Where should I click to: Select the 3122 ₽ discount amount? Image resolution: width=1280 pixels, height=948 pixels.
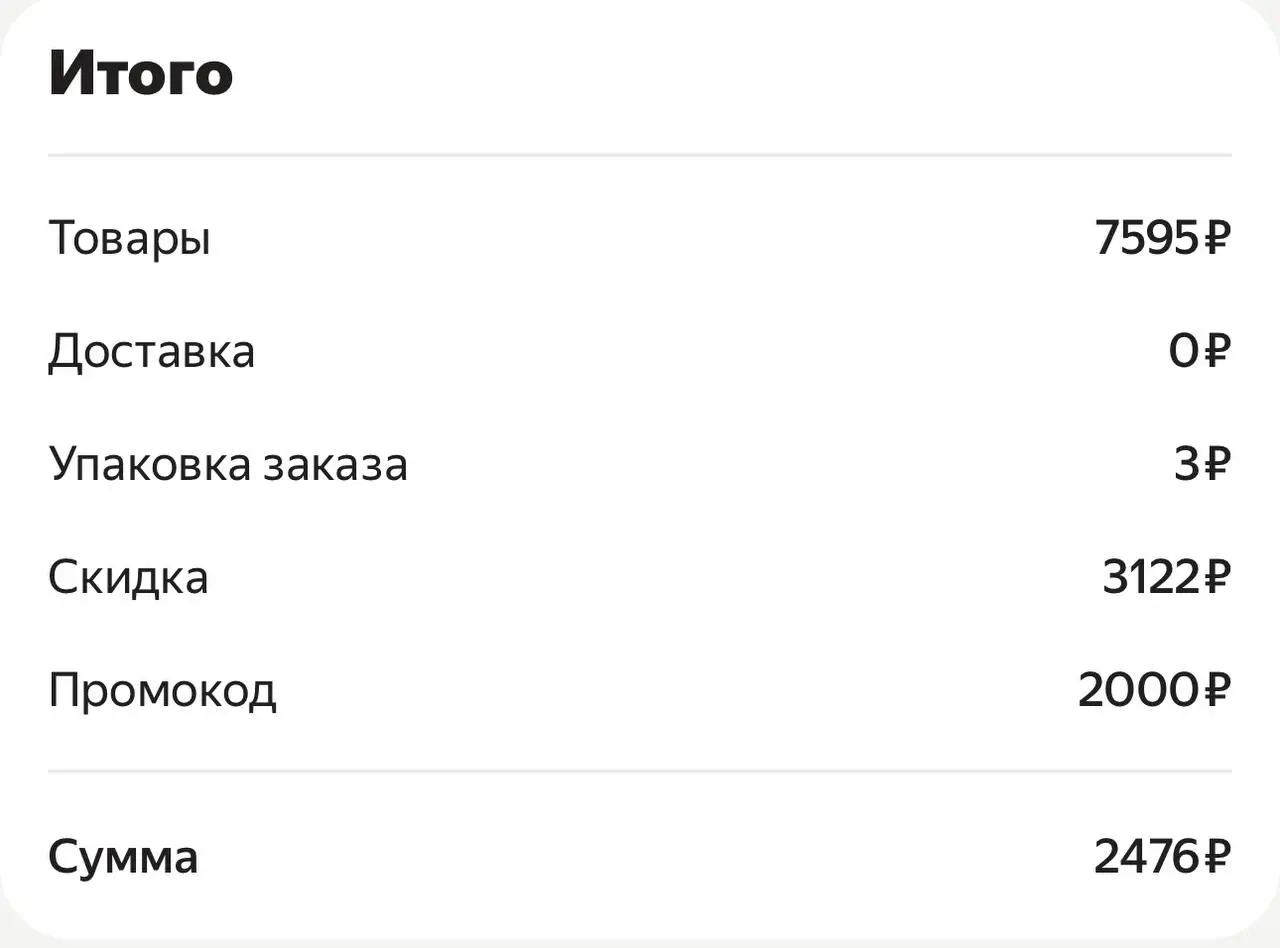(1166, 577)
